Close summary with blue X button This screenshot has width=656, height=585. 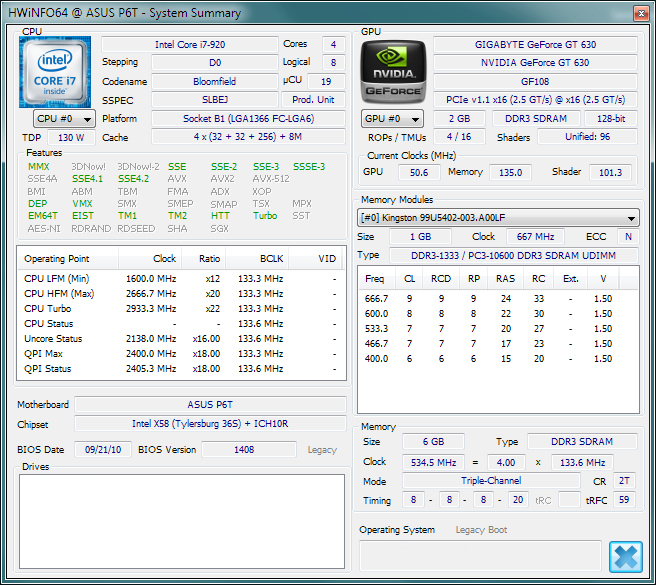click(x=625, y=557)
